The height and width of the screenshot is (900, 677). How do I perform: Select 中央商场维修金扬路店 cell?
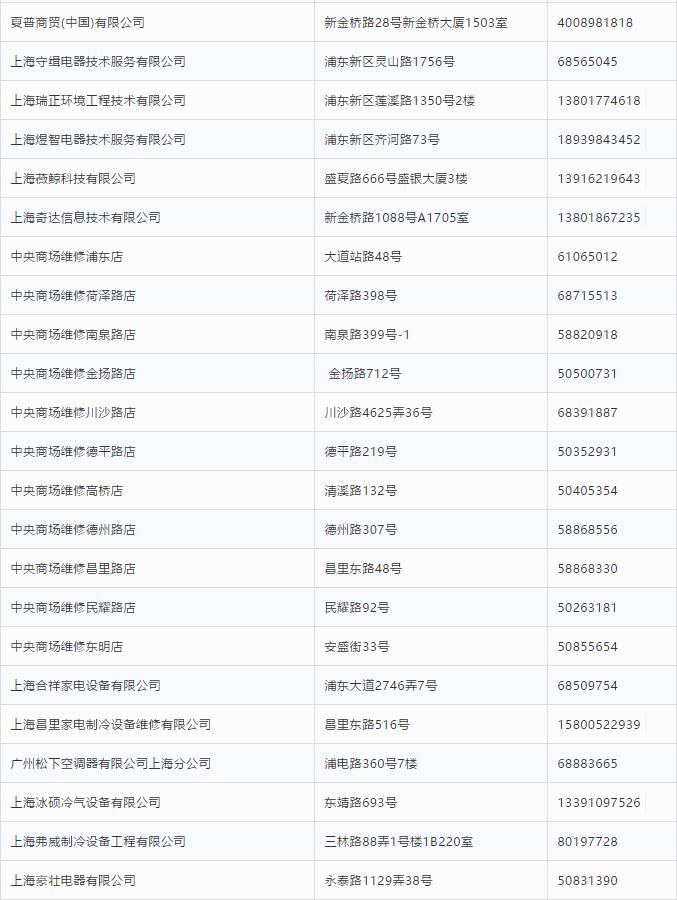point(157,374)
